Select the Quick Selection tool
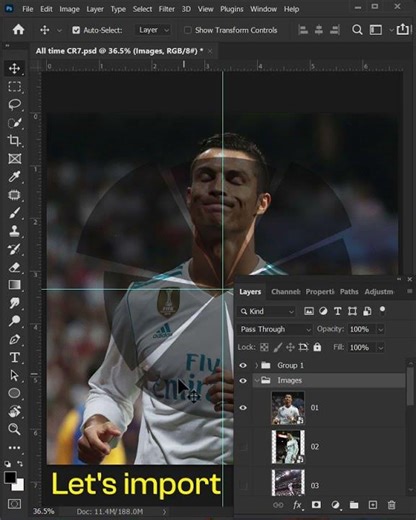 point(14,123)
